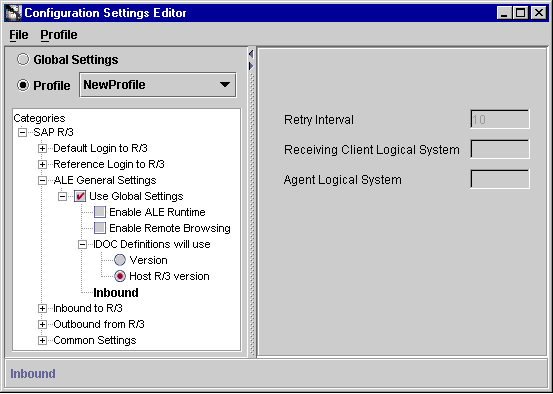The height and width of the screenshot is (394, 553).
Task: Select the SAP R/3 tree label
Action: click(53, 132)
